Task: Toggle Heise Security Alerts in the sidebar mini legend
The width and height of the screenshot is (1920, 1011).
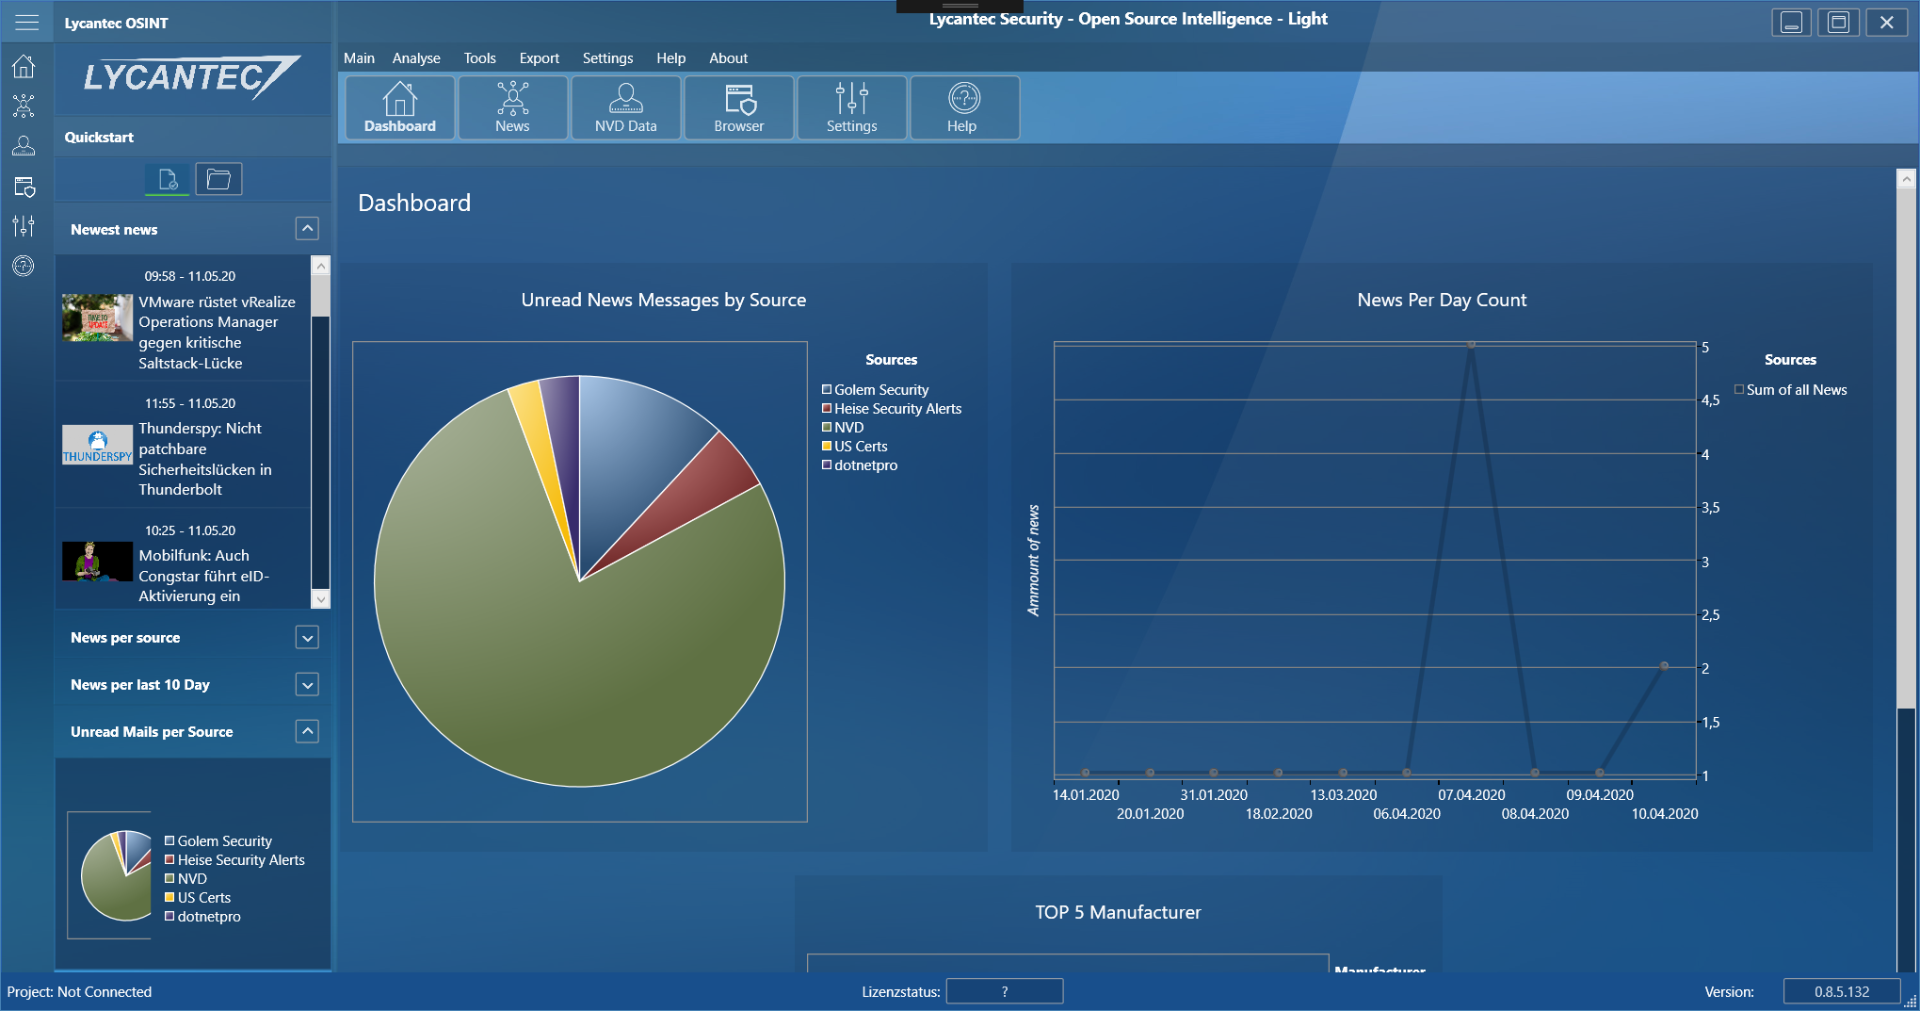Action: pos(235,860)
